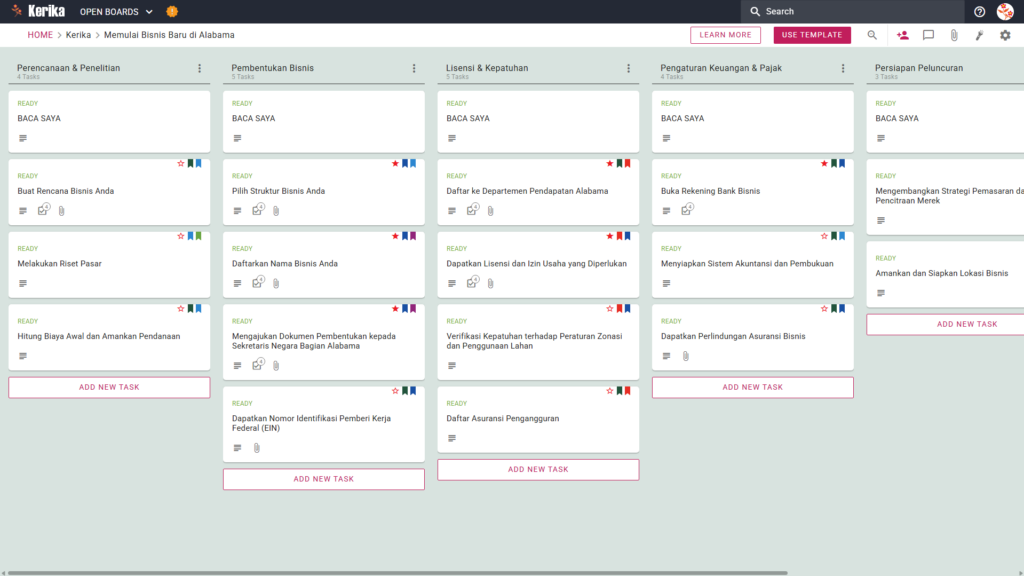Open attachment icon on Buat Rencana Bisnis Anda
Screen dimensions: 1024x576
pos(61,211)
